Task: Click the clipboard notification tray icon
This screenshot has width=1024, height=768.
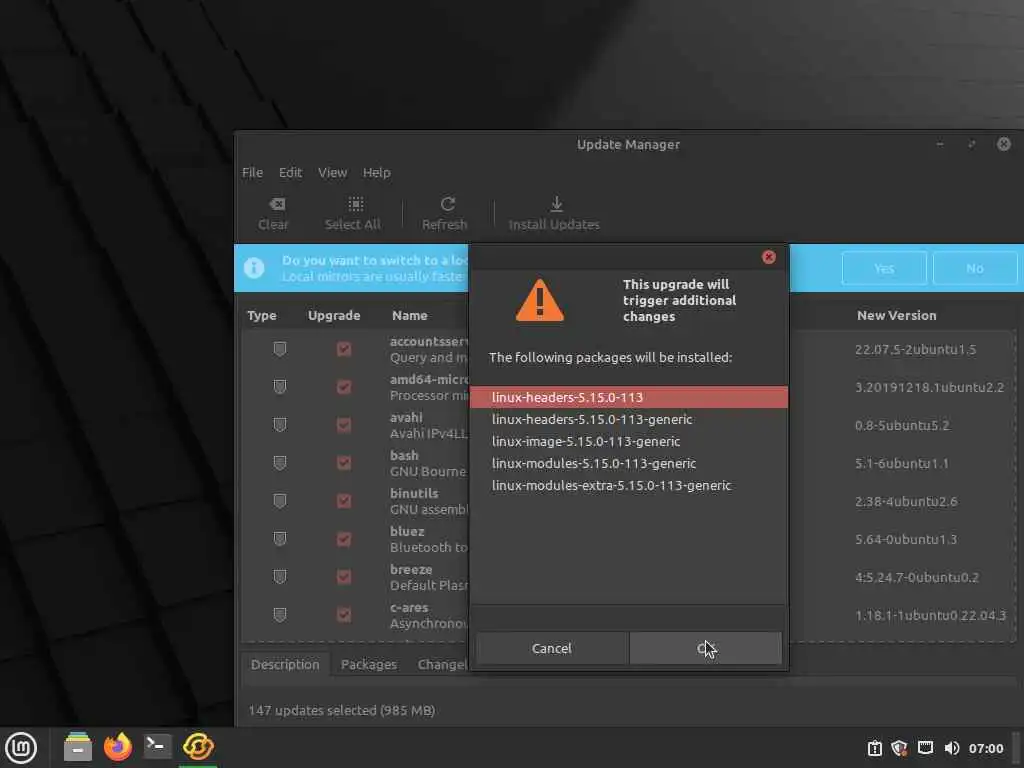Action: coord(874,748)
